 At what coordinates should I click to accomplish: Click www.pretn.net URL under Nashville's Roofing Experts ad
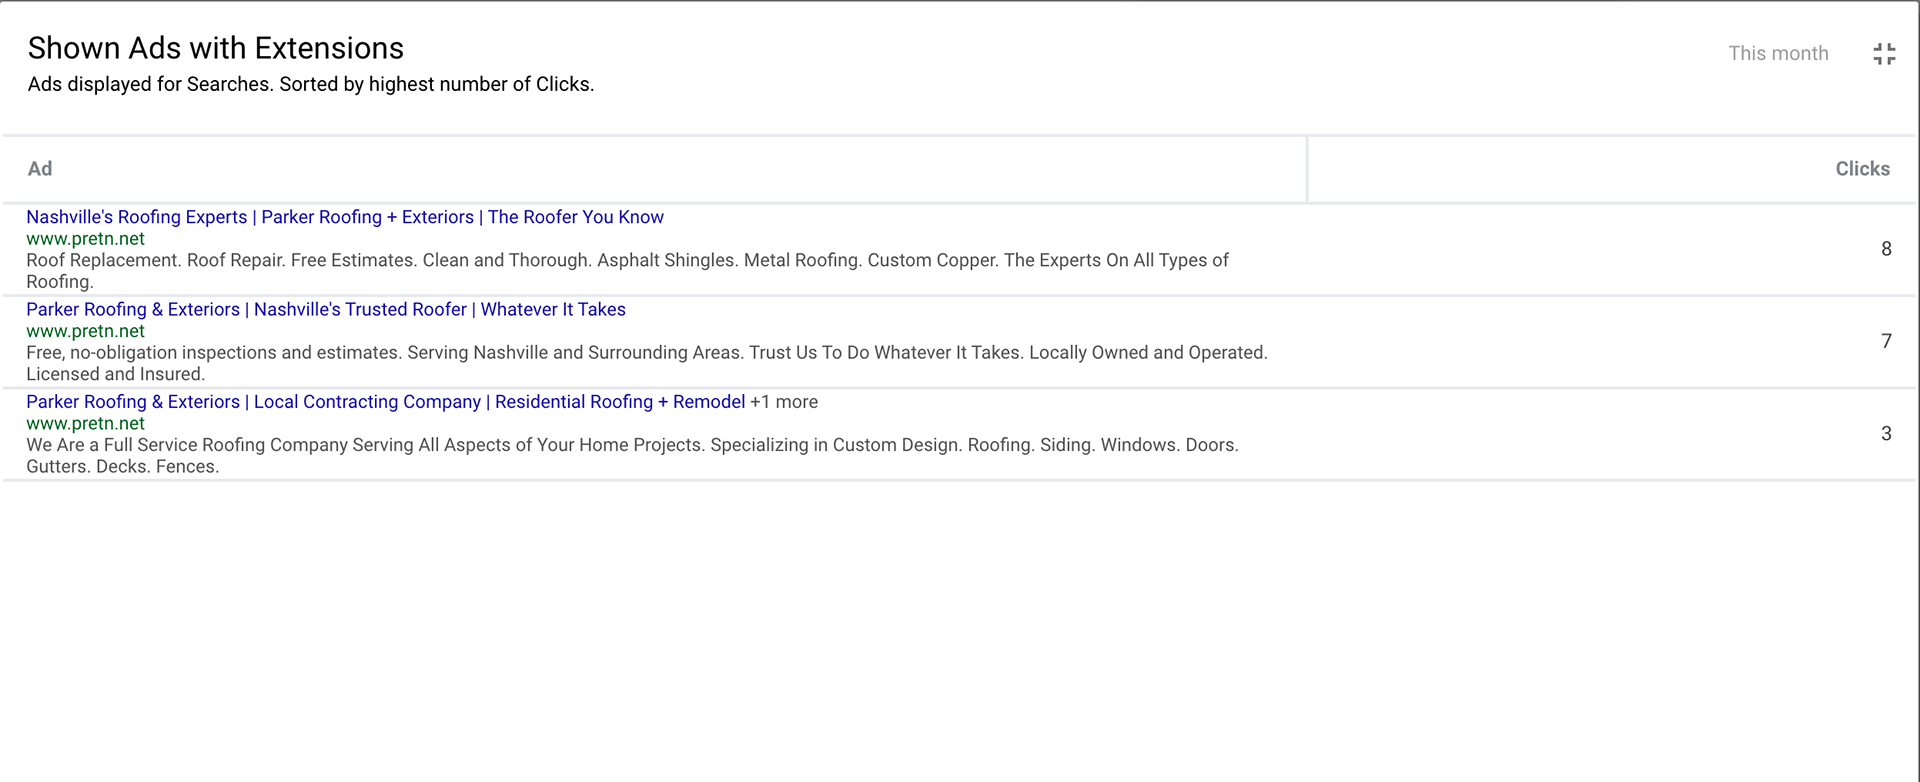[x=85, y=239]
